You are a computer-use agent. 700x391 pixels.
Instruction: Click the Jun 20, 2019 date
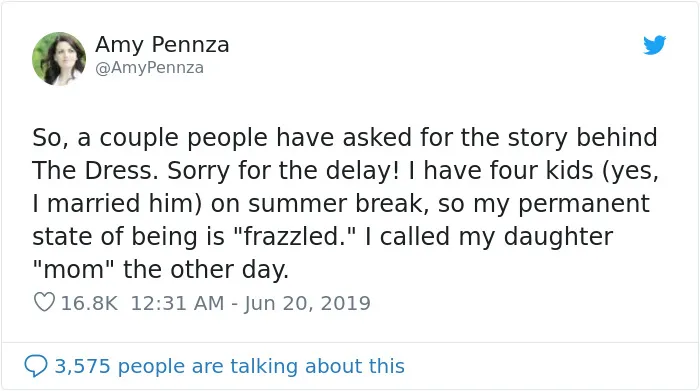click(x=307, y=304)
